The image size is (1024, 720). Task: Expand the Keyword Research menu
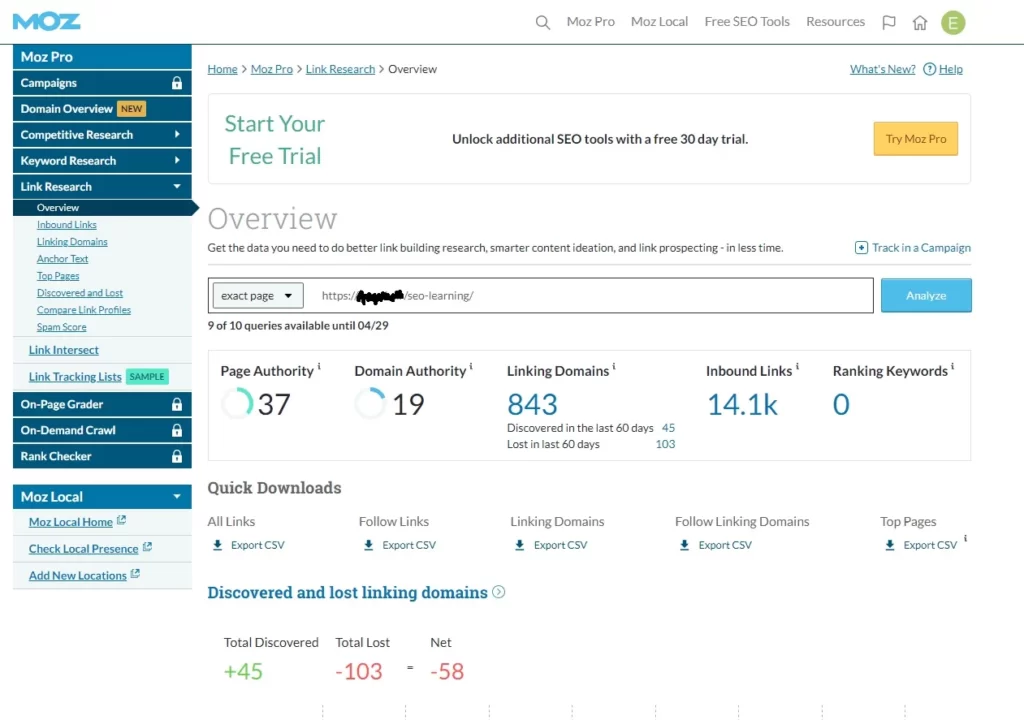coord(102,161)
